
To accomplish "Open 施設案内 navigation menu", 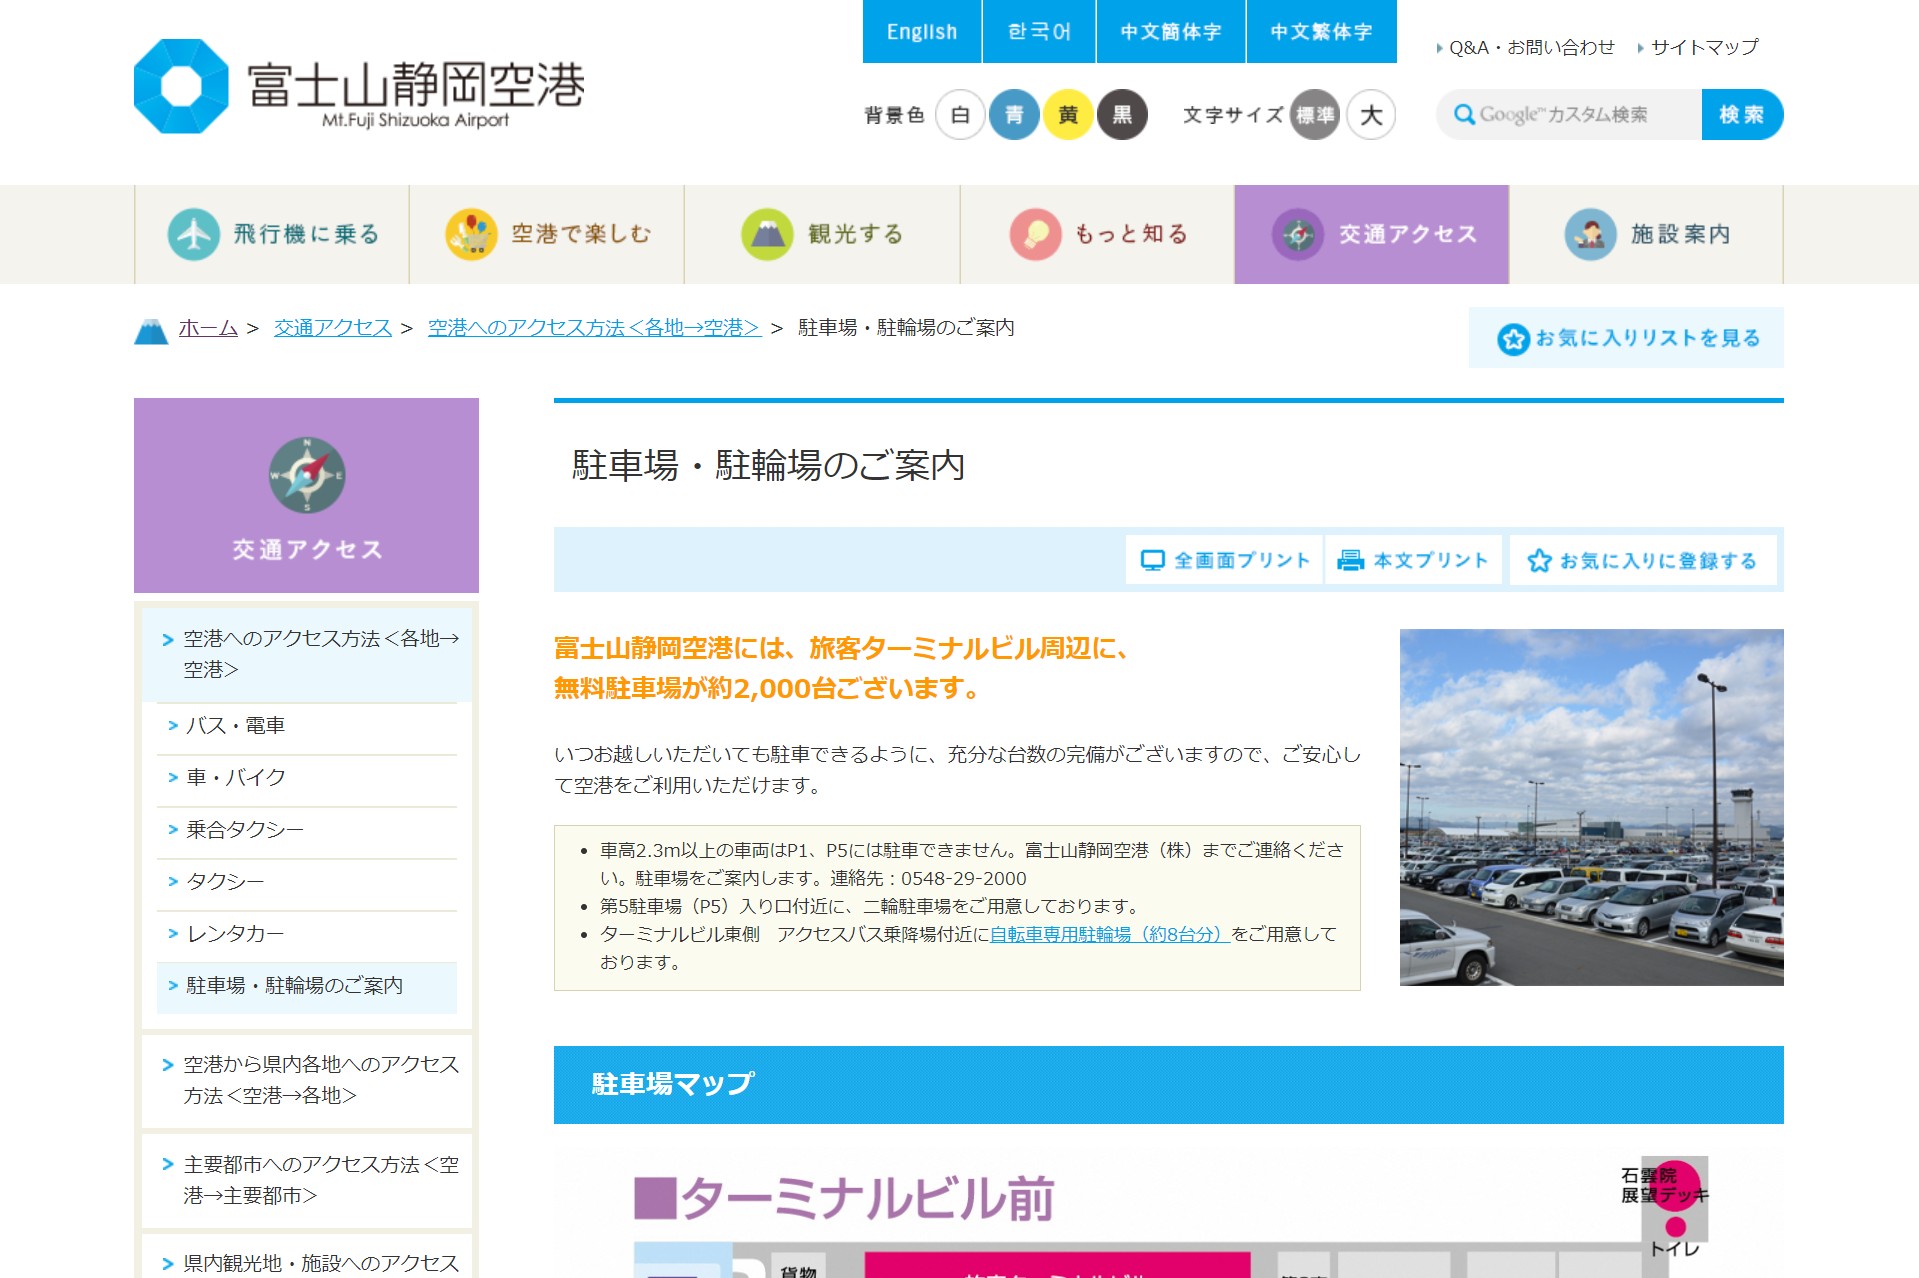I will [1646, 234].
